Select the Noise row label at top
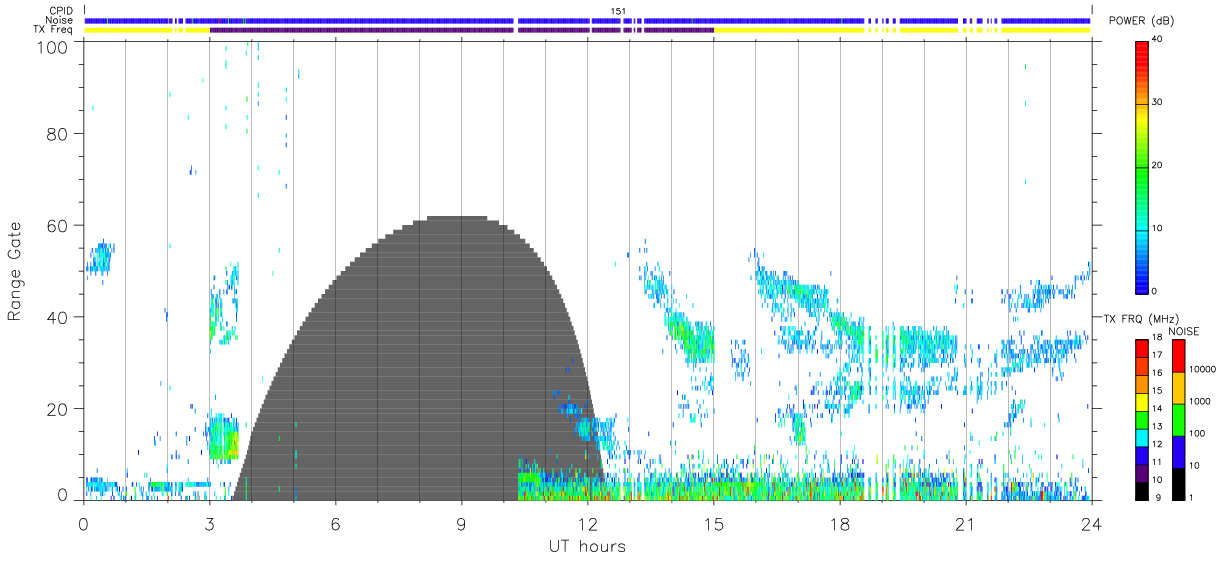This screenshot has width=1228, height=567. (58, 19)
